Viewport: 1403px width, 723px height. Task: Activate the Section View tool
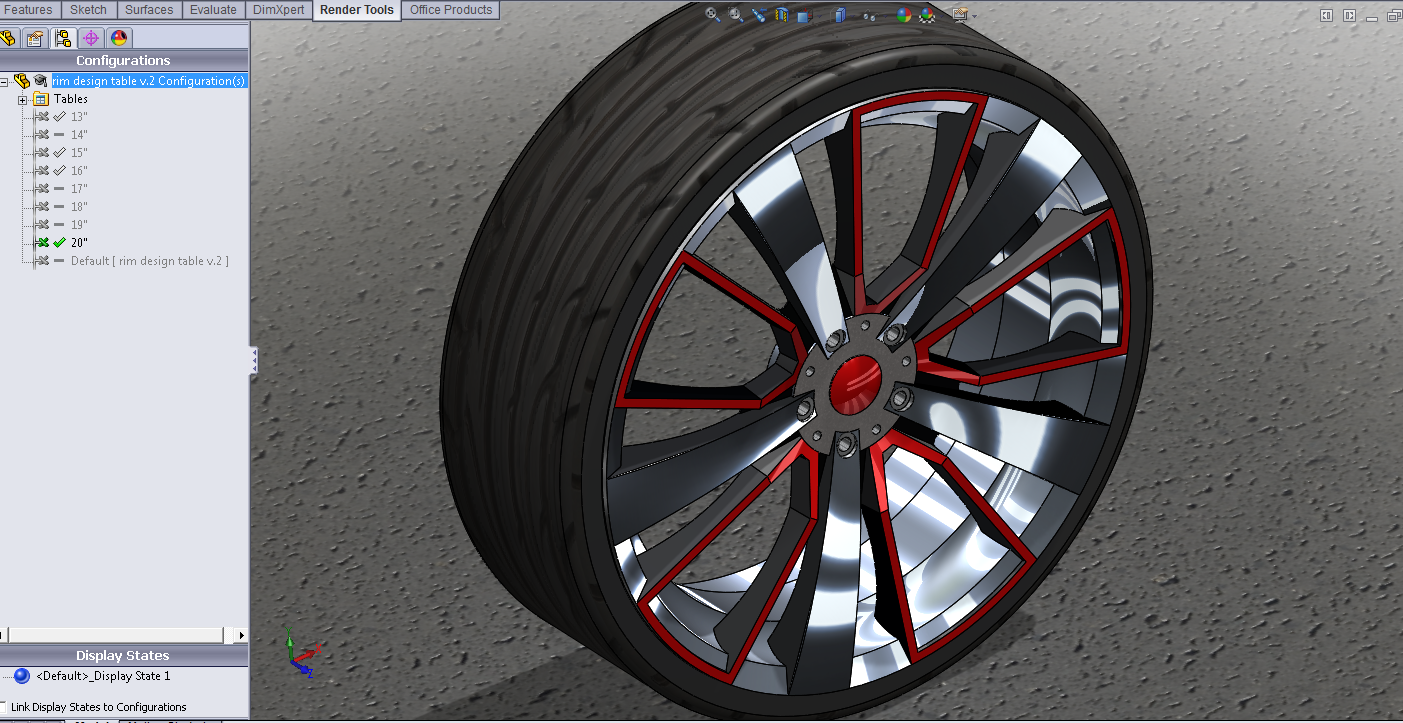tap(782, 15)
